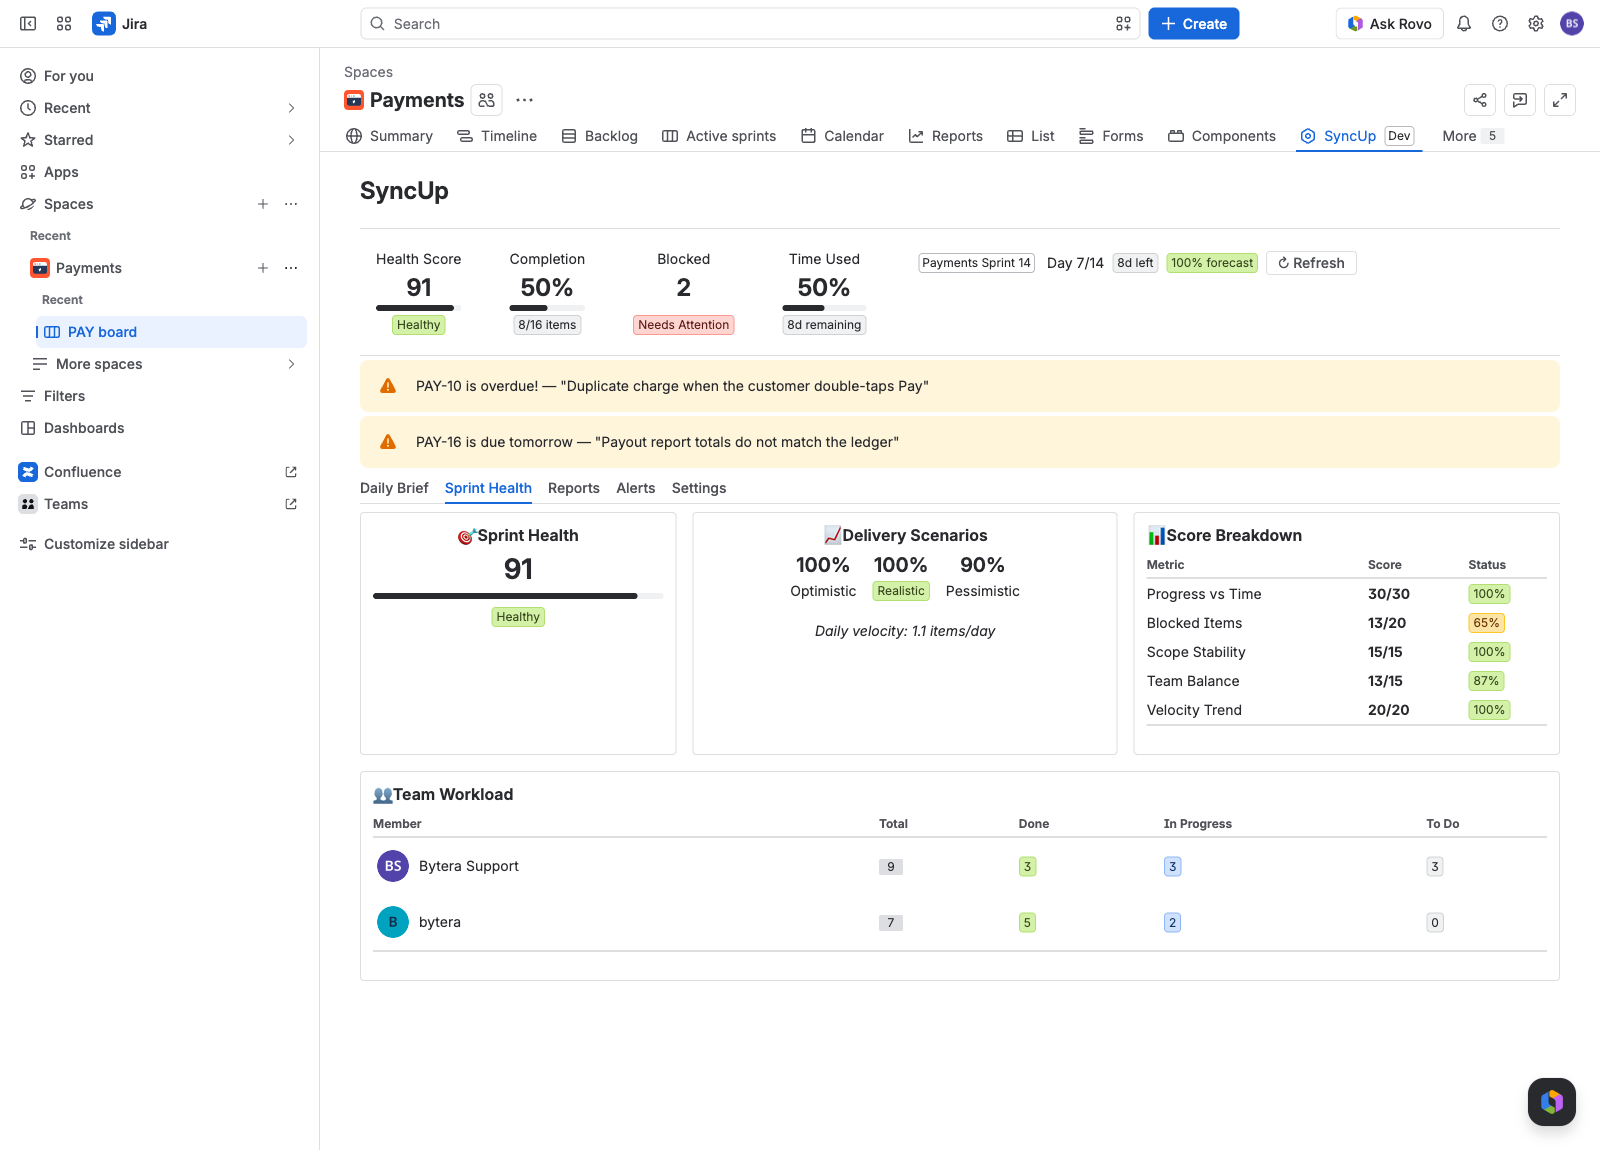The image size is (1600, 1150).
Task: Open notifications bell icon
Action: [1464, 24]
